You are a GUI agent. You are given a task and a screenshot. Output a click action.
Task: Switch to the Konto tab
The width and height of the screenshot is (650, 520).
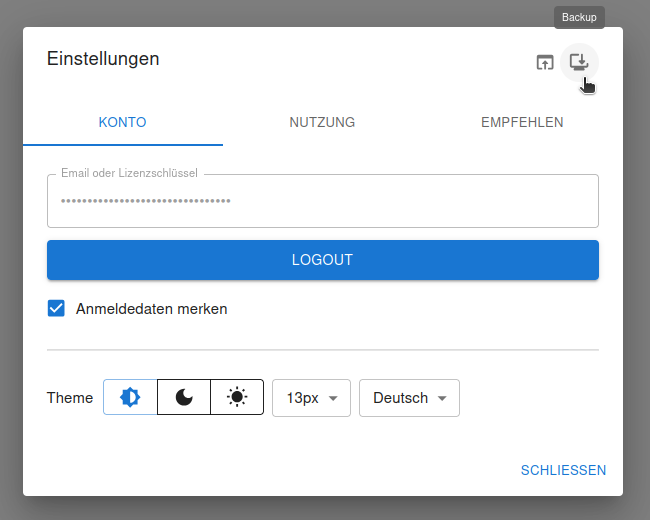click(123, 123)
